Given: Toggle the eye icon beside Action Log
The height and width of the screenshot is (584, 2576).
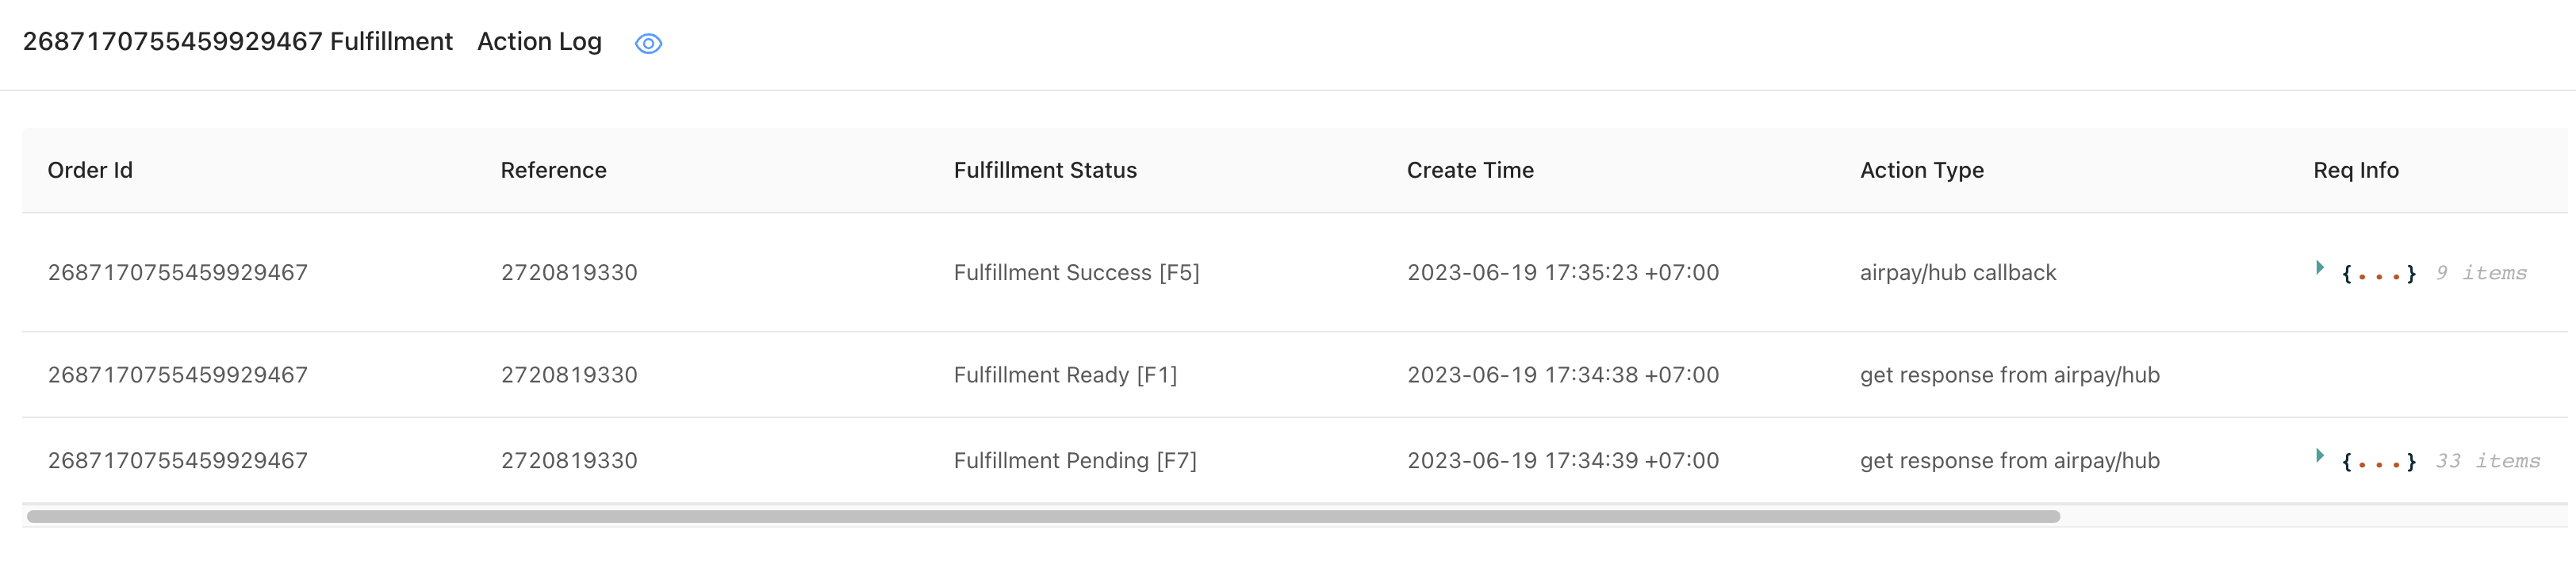Looking at the screenshot, I should click(x=648, y=43).
